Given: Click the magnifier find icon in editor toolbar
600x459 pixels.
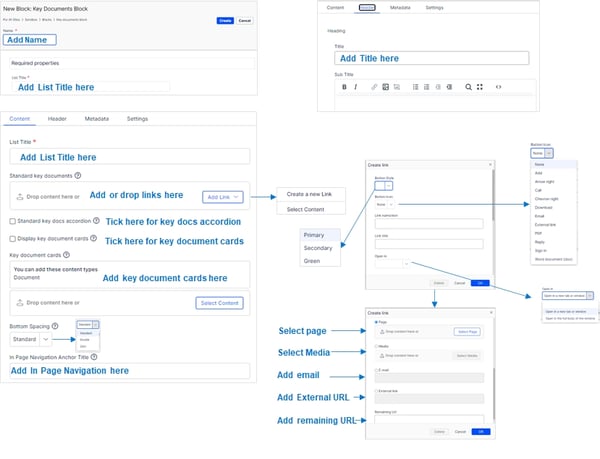Looking at the screenshot, I should [x=468, y=87].
